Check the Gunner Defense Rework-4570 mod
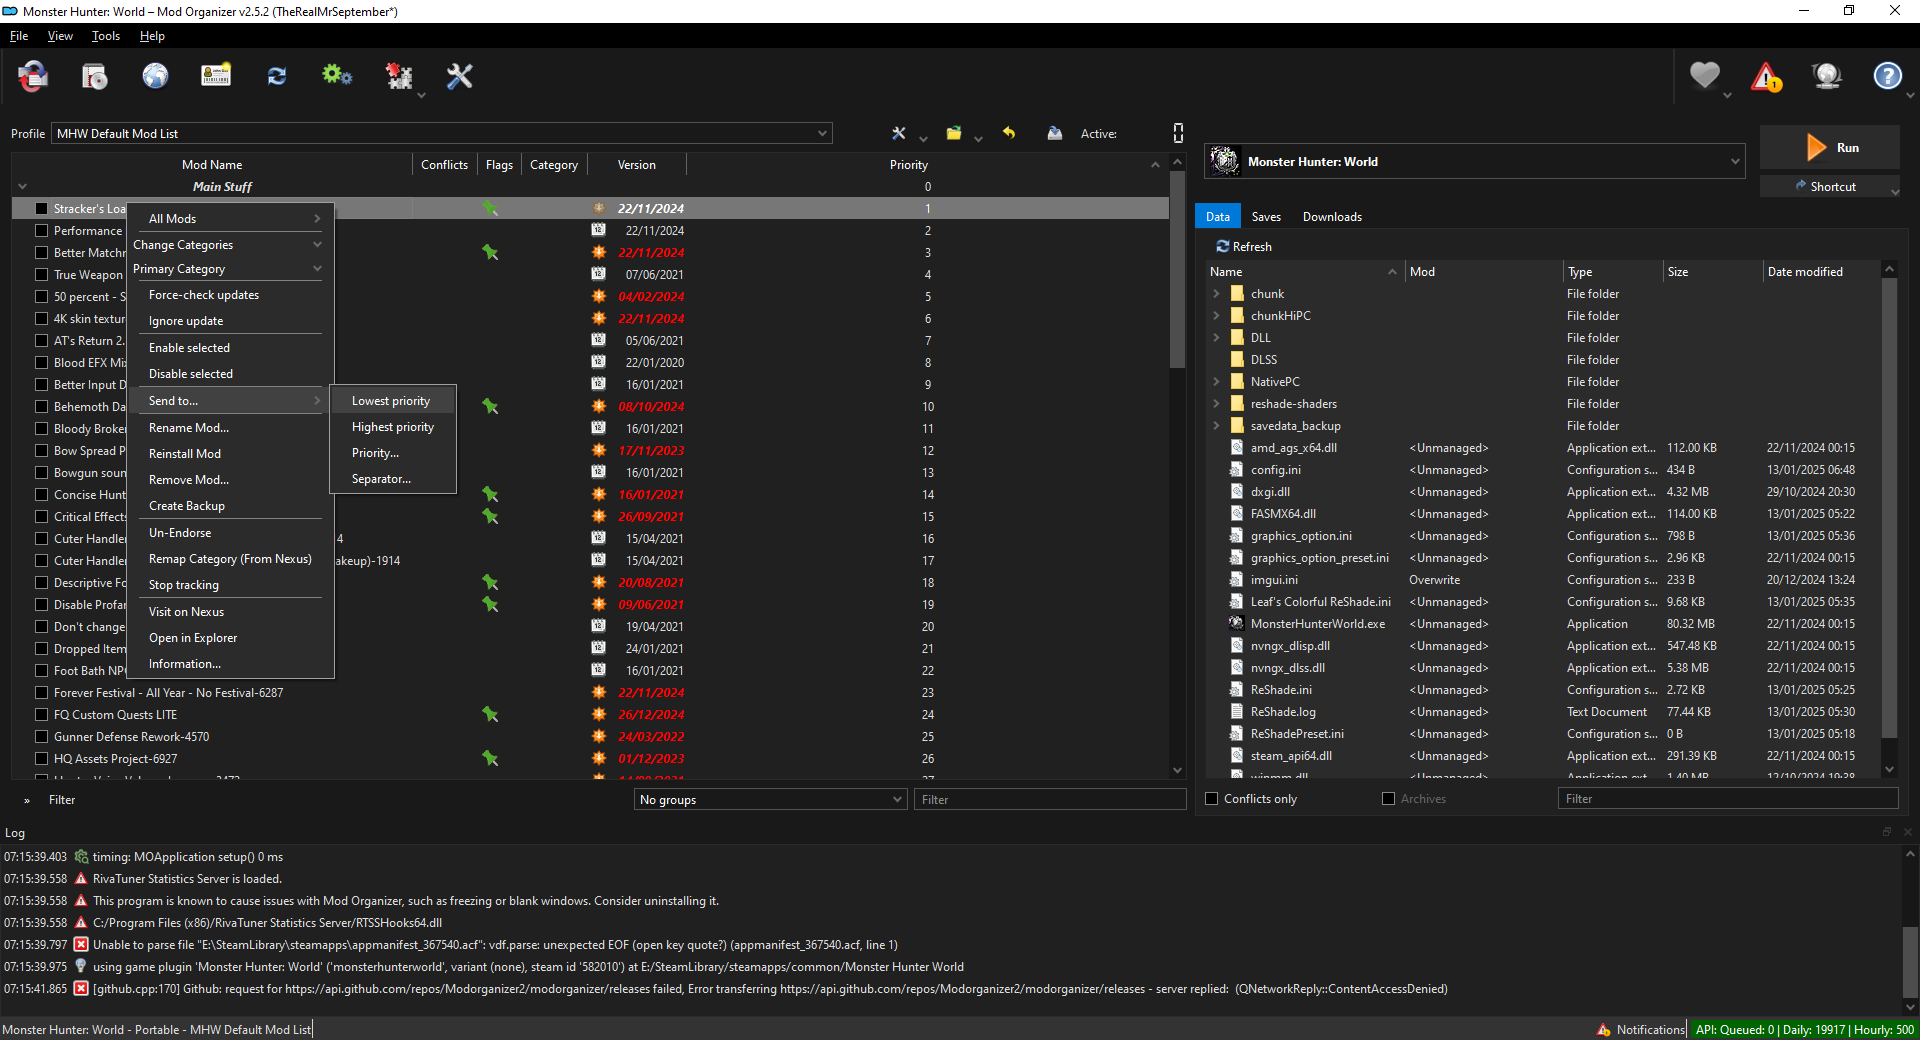1920x1040 pixels. [x=41, y=737]
